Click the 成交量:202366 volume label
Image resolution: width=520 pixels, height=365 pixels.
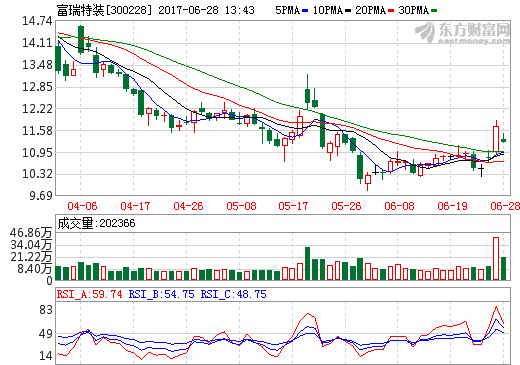96,223
